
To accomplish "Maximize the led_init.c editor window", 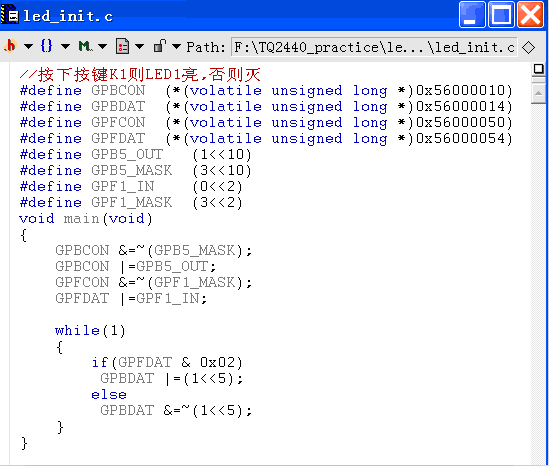I will (501, 15).
